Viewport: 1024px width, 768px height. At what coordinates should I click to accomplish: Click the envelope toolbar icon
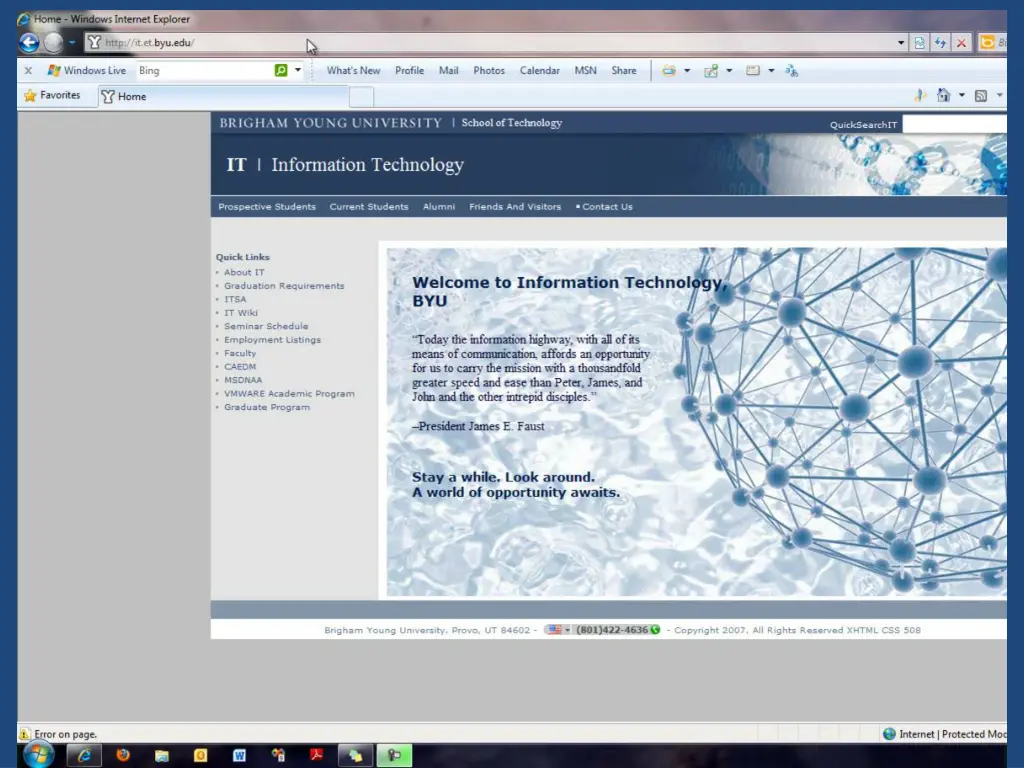click(x=753, y=71)
